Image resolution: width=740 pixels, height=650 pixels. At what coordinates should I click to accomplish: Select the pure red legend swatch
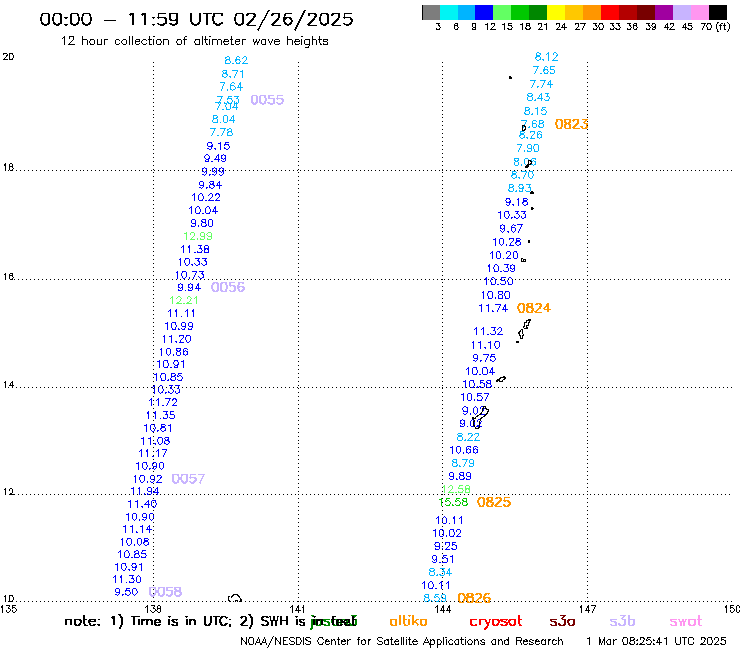pos(610,12)
